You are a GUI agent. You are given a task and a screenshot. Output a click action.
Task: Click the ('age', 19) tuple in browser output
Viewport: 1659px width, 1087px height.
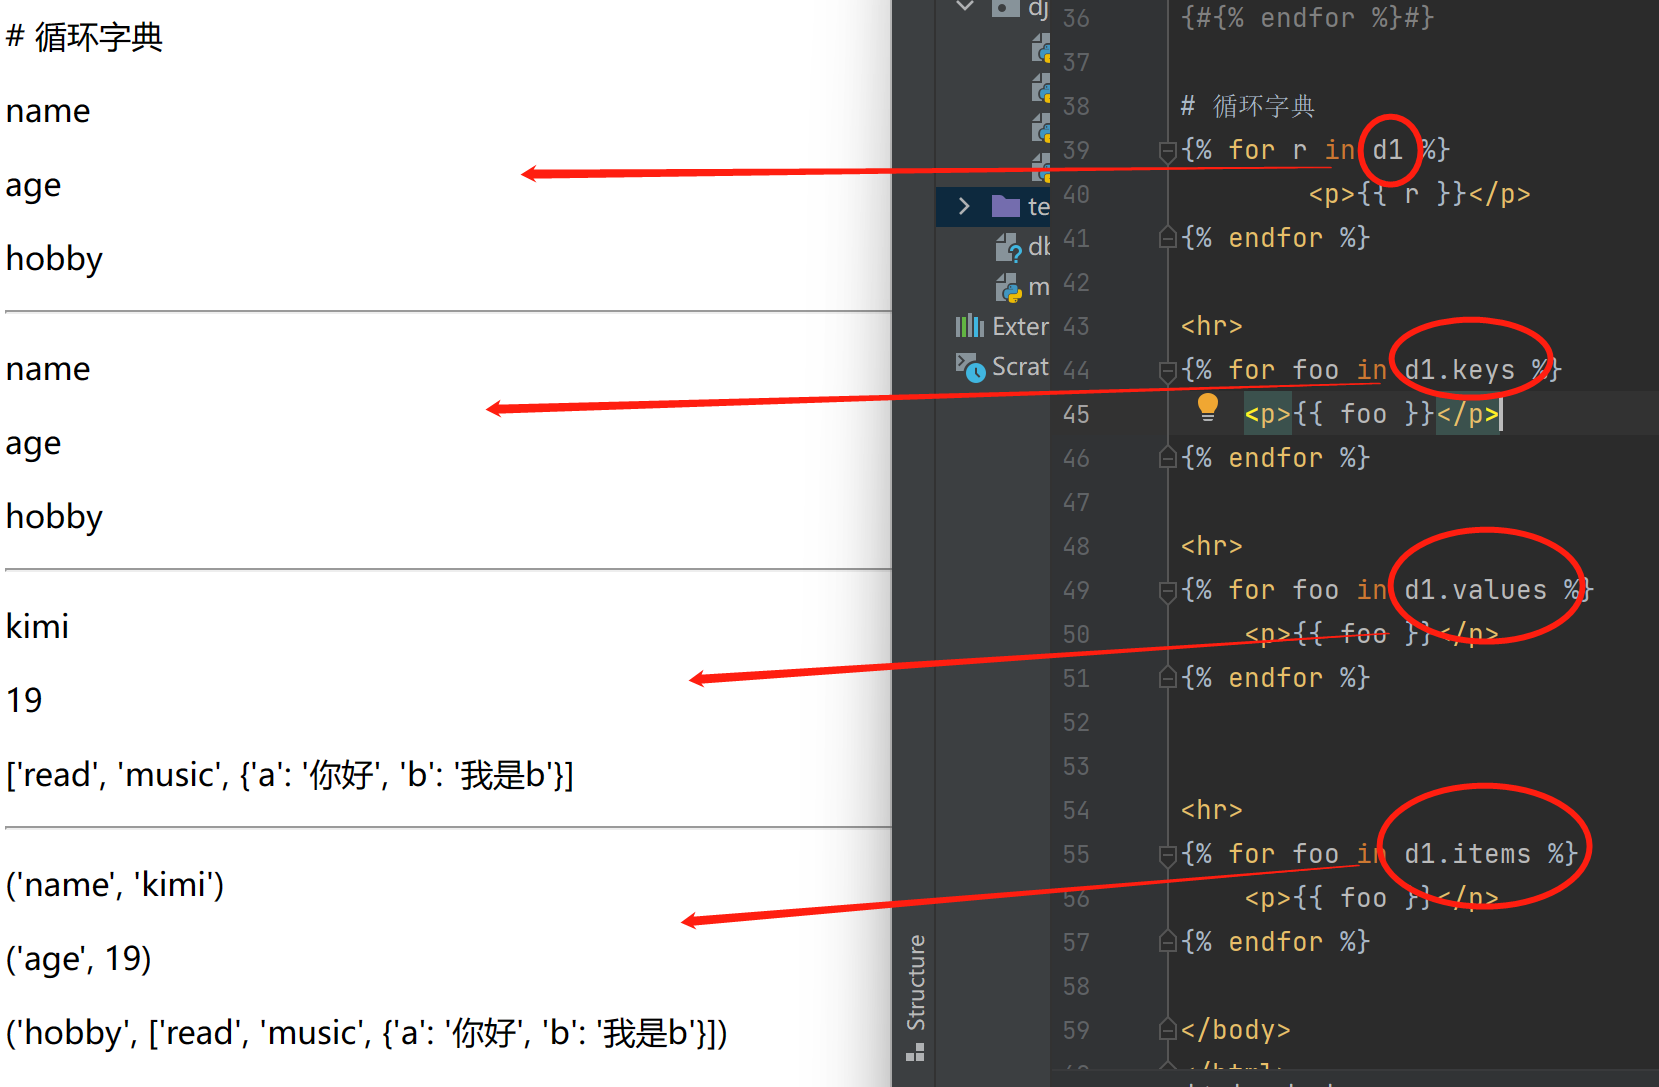click(79, 959)
